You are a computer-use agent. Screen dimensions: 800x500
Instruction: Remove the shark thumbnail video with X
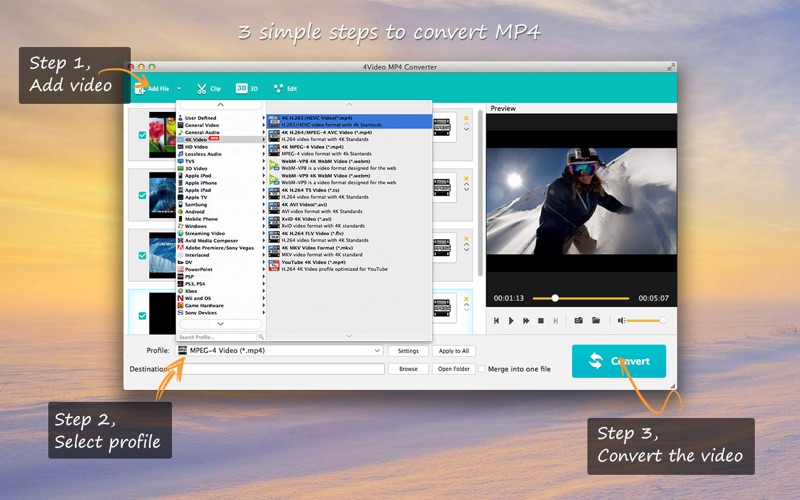click(466, 179)
